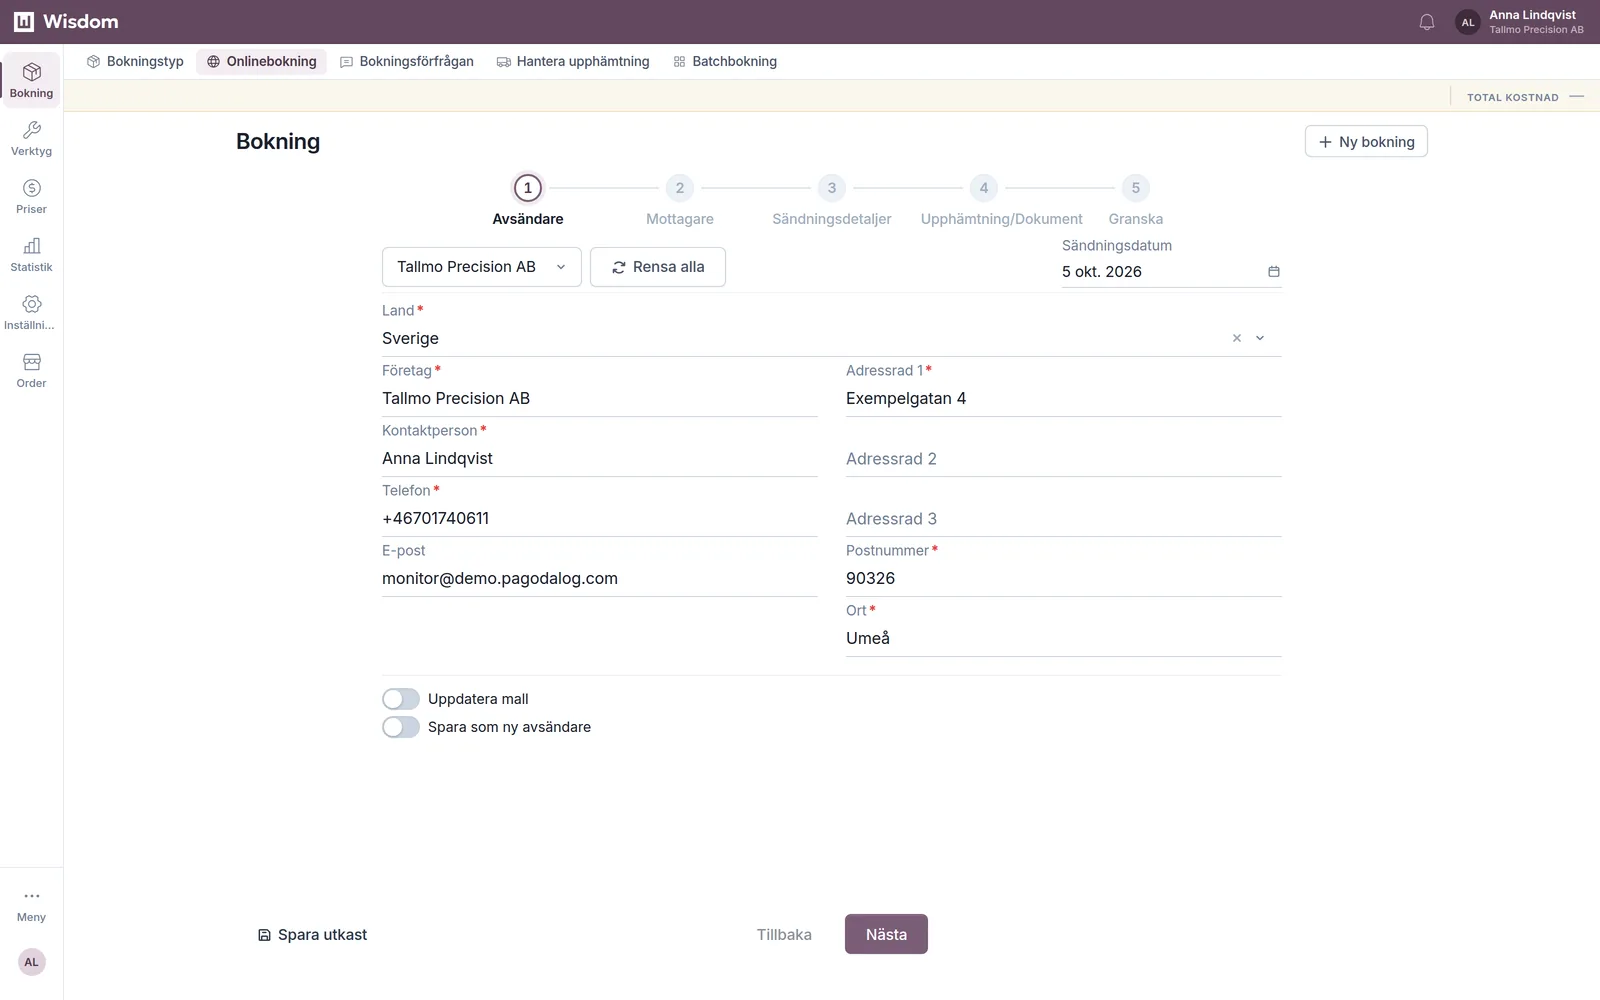Click the Företag input field
Viewport: 1600px width, 1000px height.
[x=600, y=398]
